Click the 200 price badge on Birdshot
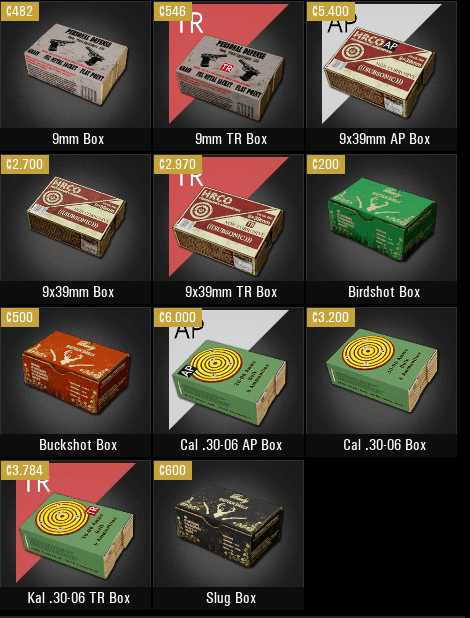The height and width of the screenshot is (618, 470). point(326,164)
